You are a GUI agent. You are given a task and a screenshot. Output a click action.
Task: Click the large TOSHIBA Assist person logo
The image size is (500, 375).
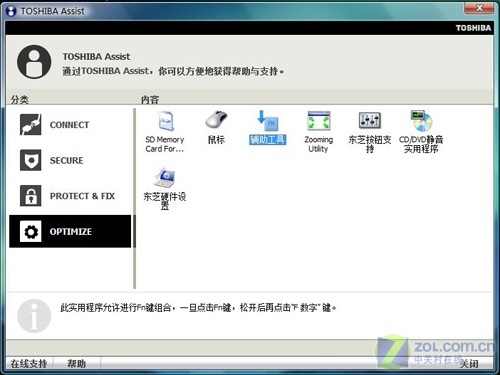coord(34,62)
